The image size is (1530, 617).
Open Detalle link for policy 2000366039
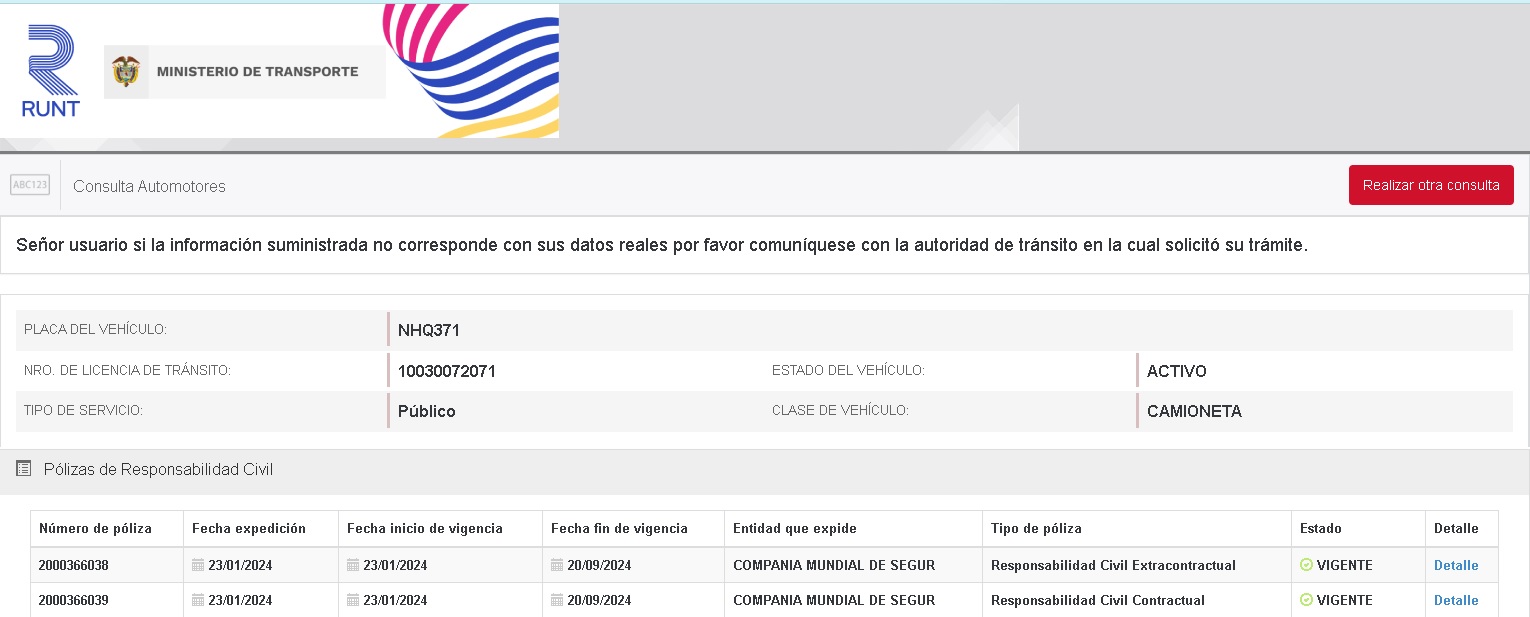1455,600
